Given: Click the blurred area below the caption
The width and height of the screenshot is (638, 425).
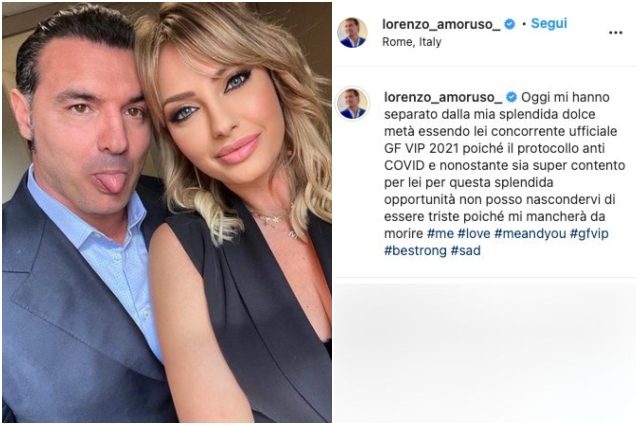Looking at the screenshot, I should pyautogui.click(x=485, y=352).
